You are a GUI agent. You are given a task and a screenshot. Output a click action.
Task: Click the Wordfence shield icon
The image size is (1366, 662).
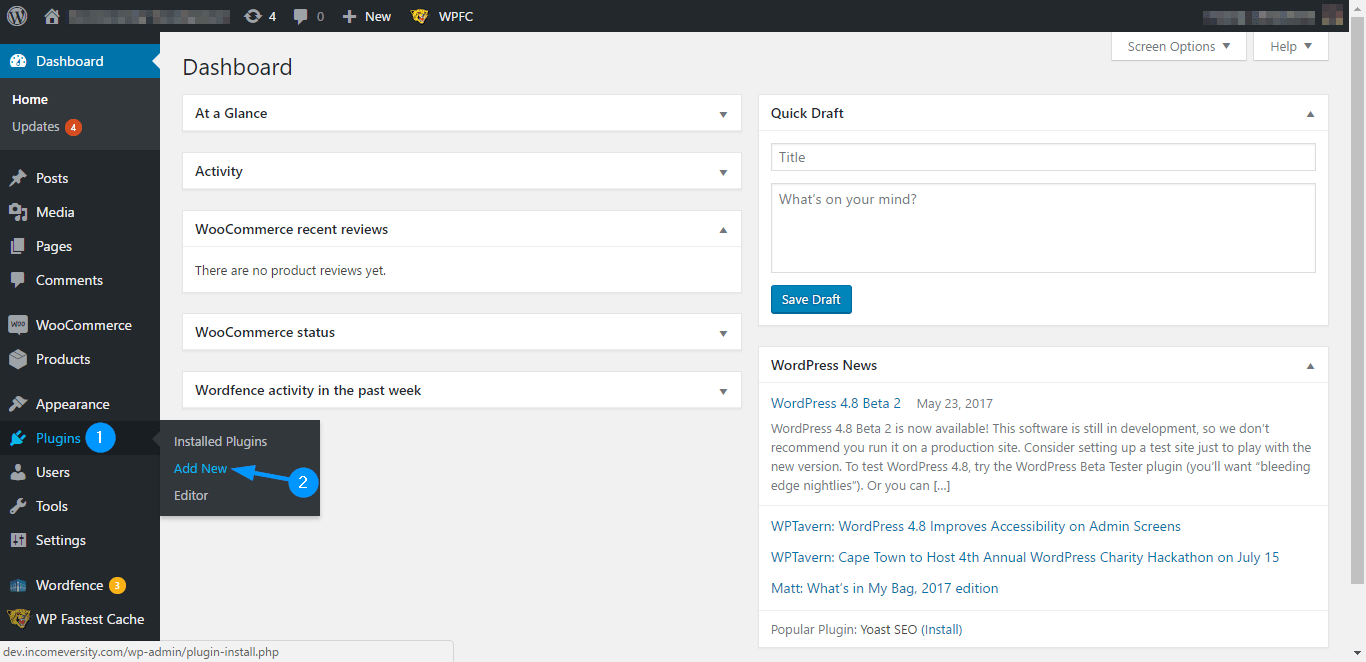click(18, 585)
